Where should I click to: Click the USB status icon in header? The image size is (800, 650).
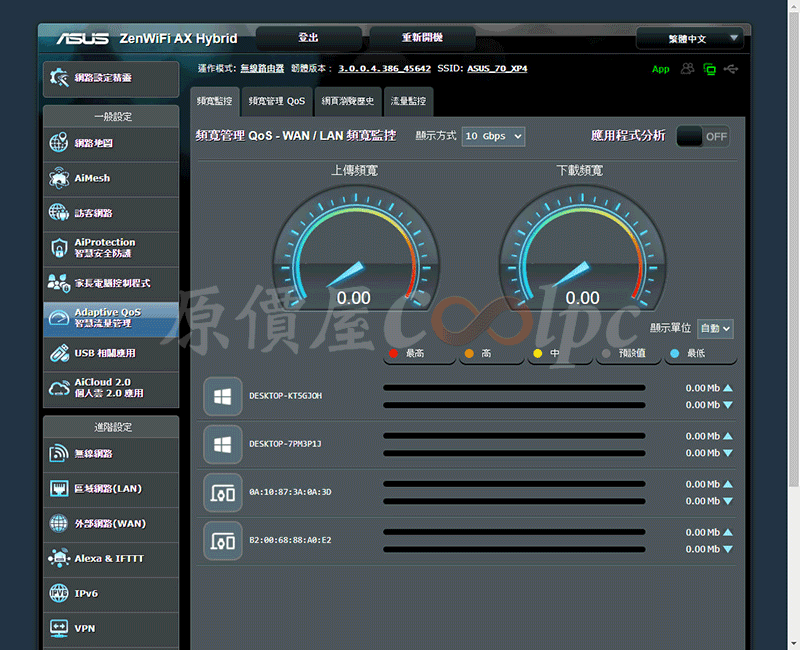coord(731,68)
